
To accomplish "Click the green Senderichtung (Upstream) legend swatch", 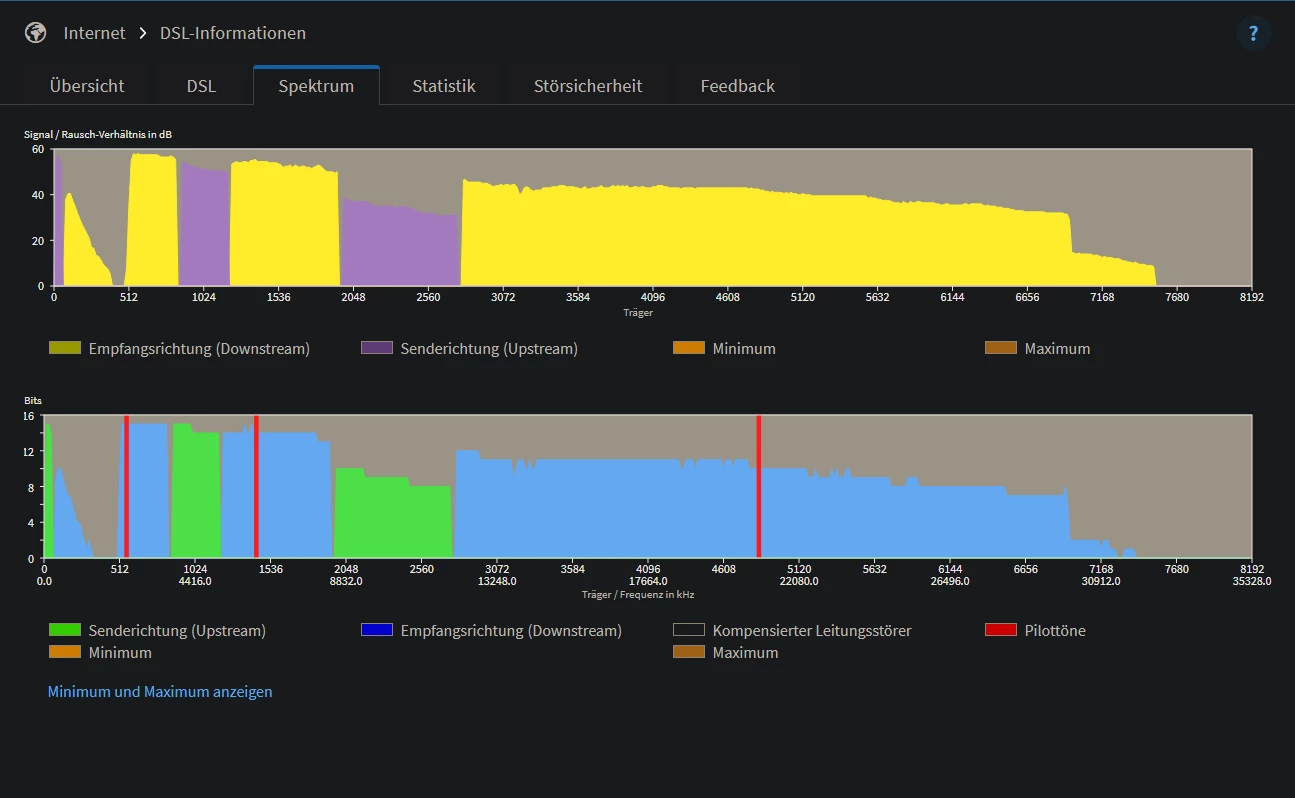I will click(64, 630).
